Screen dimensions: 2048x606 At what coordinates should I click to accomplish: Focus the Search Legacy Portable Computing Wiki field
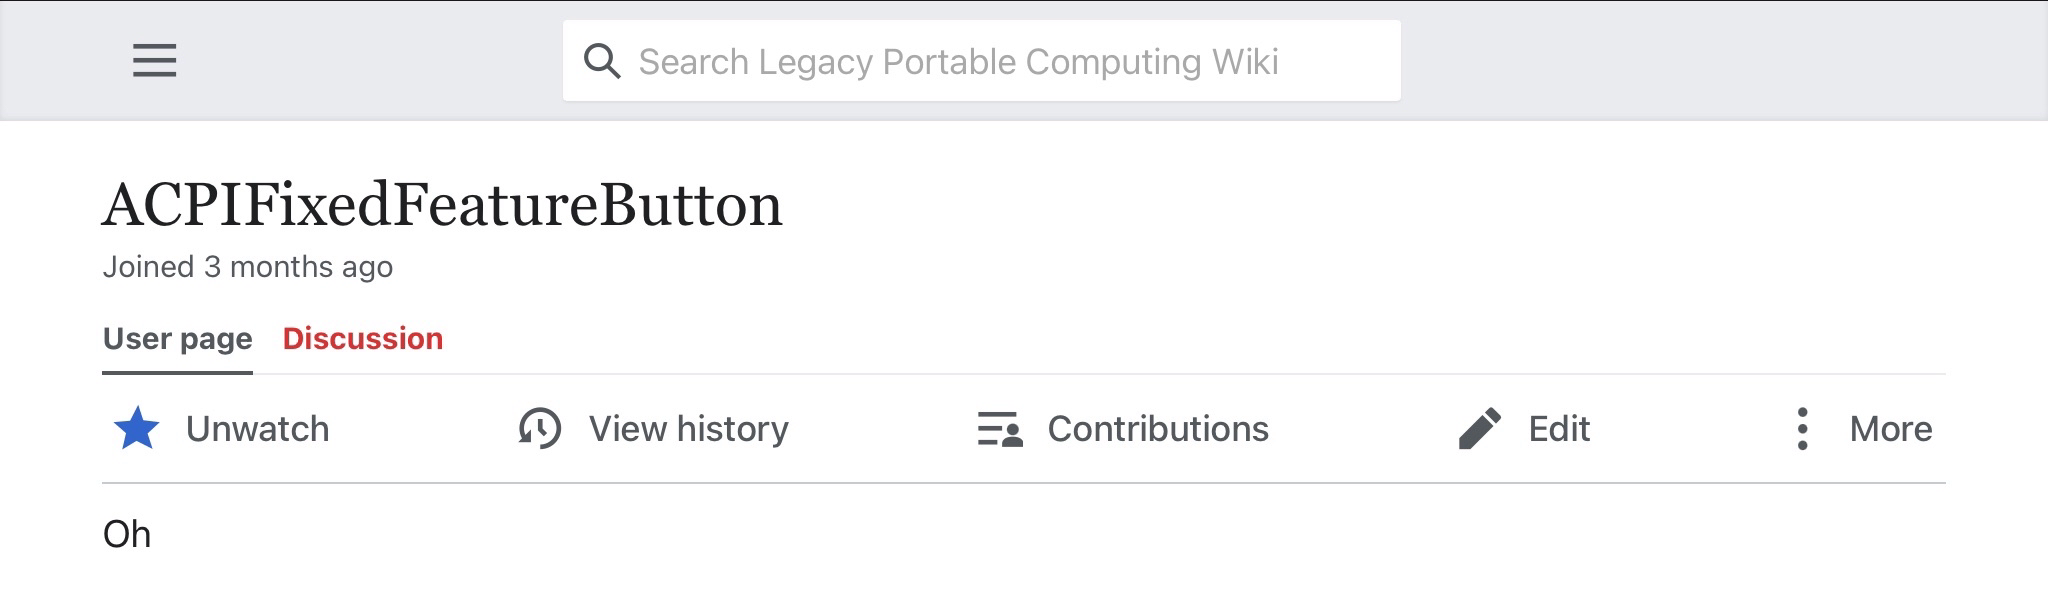[981, 61]
